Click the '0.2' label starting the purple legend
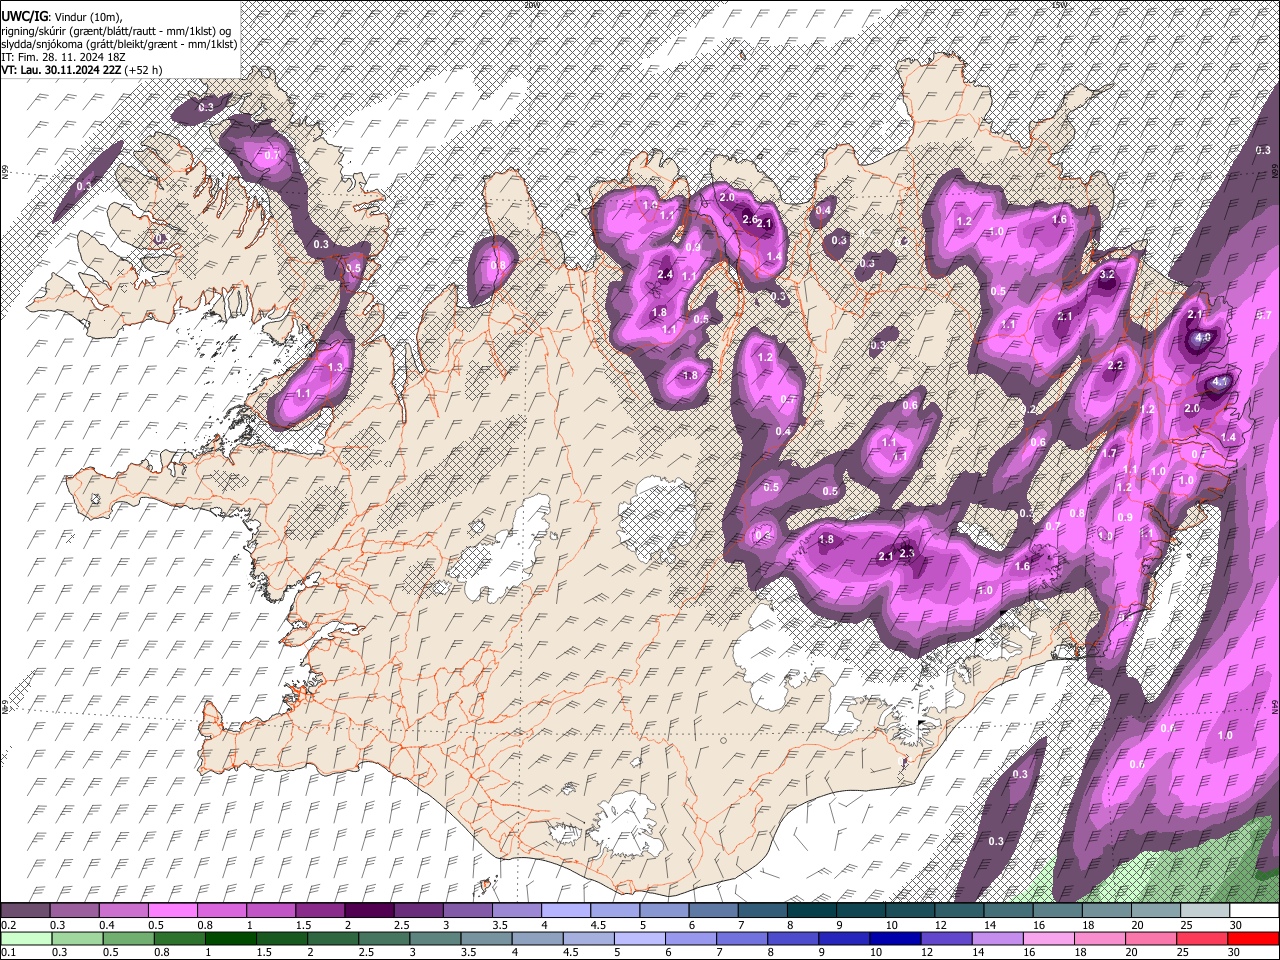Image resolution: width=1280 pixels, height=960 pixels. coord(8,925)
